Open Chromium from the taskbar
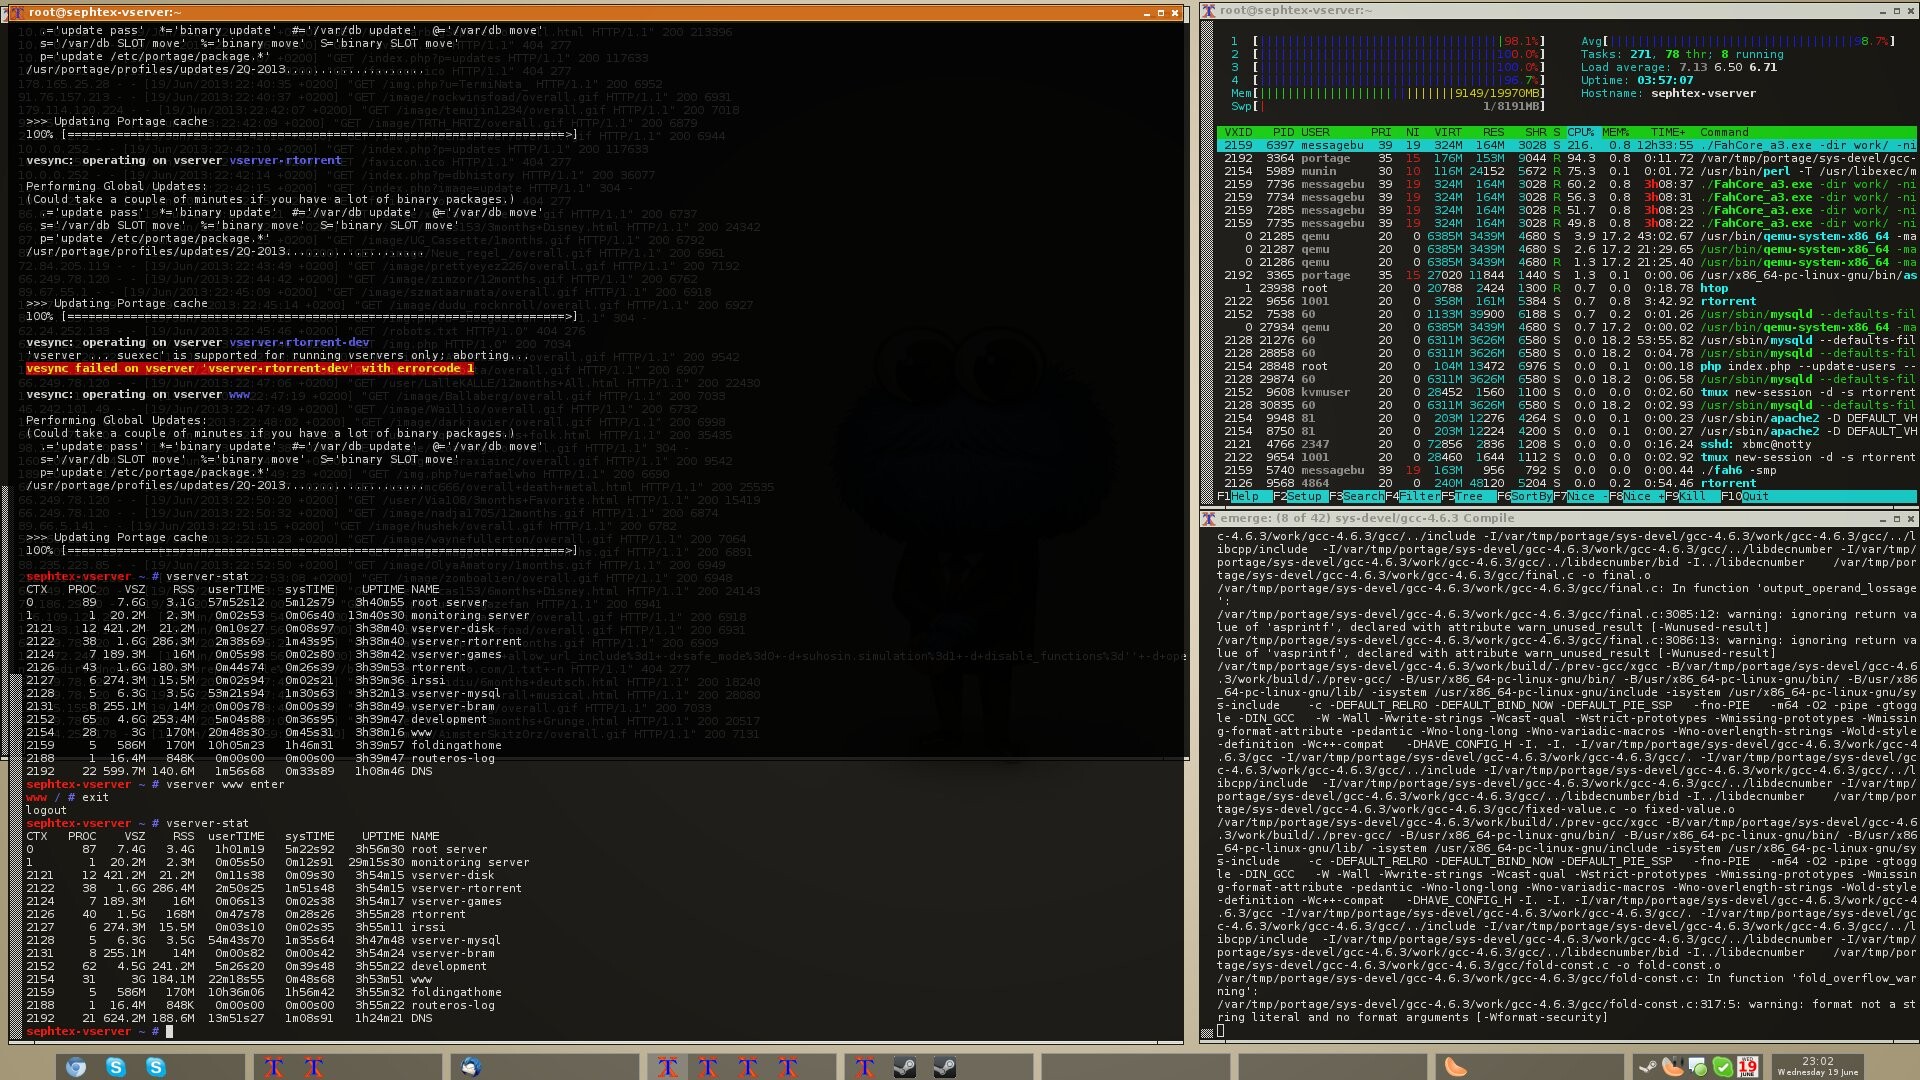The image size is (1920, 1080). 76,1067
